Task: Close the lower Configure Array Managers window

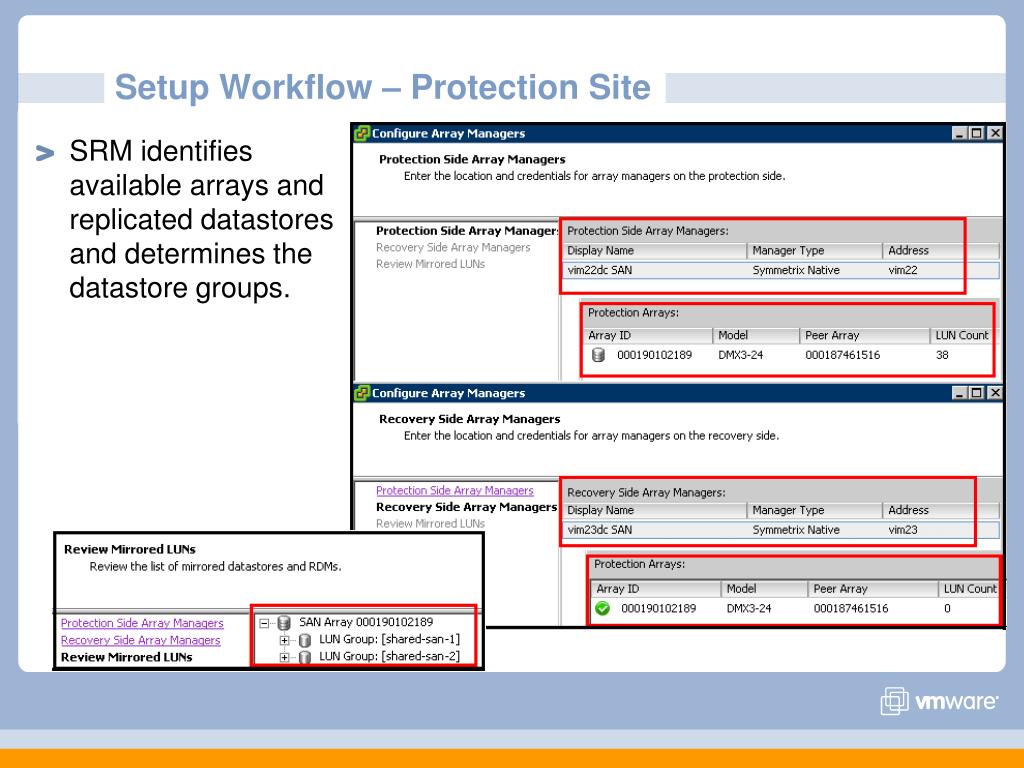Action: click(x=995, y=393)
